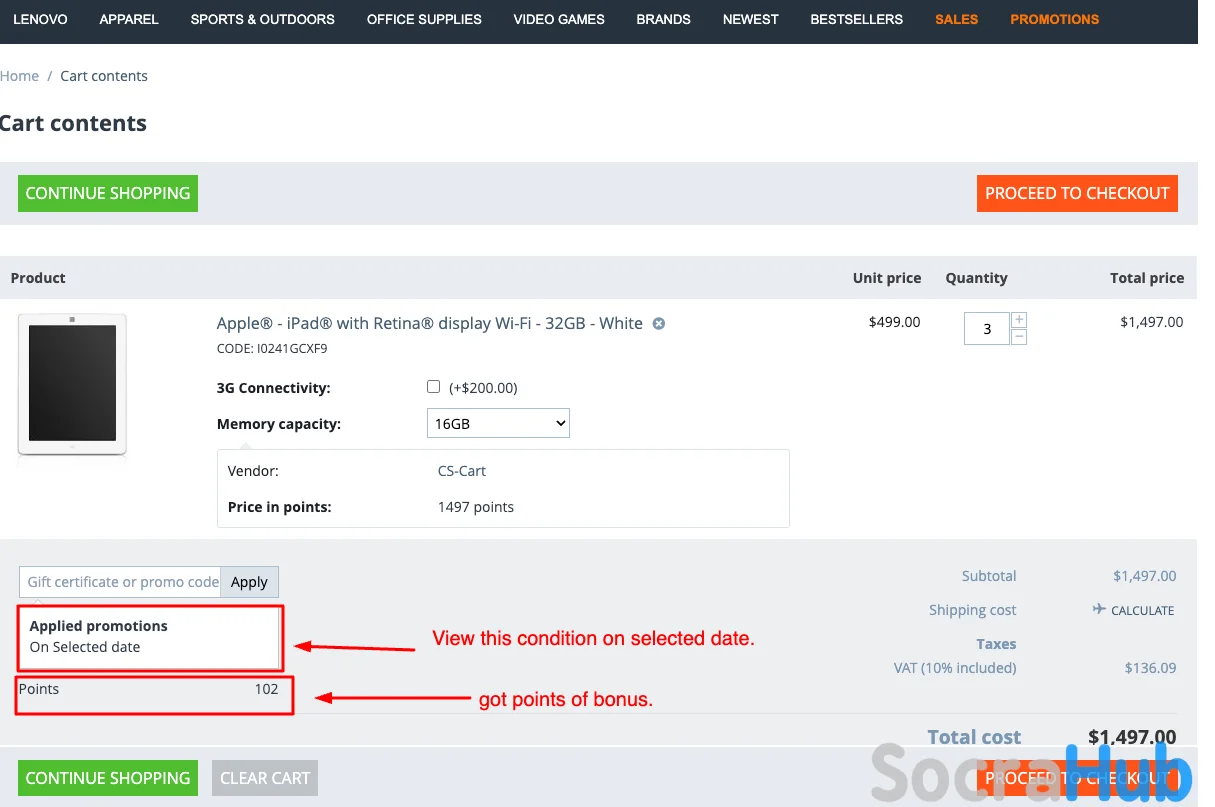
Task: Open the Video Games menu
Action: pos(559,19)
